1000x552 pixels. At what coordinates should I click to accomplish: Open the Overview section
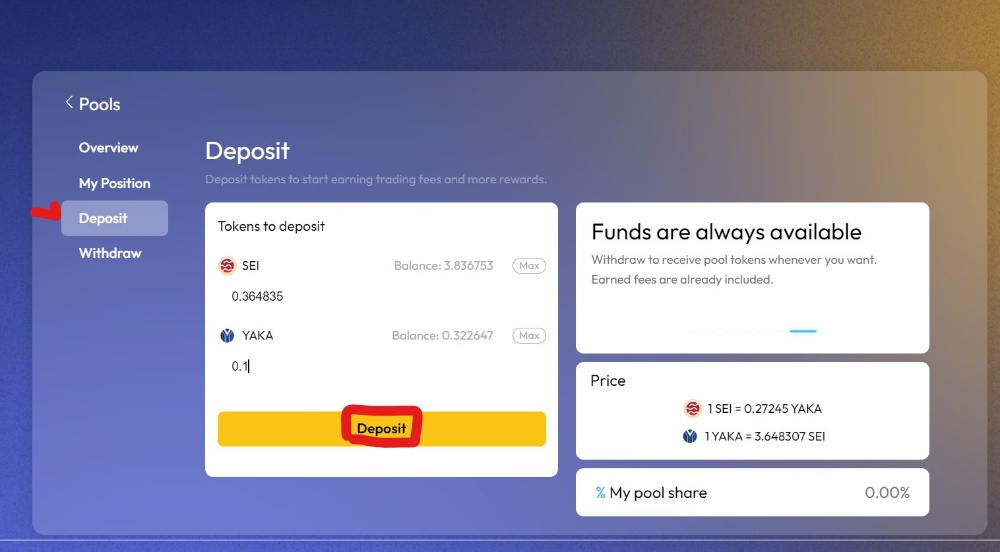tap(108, 148)
